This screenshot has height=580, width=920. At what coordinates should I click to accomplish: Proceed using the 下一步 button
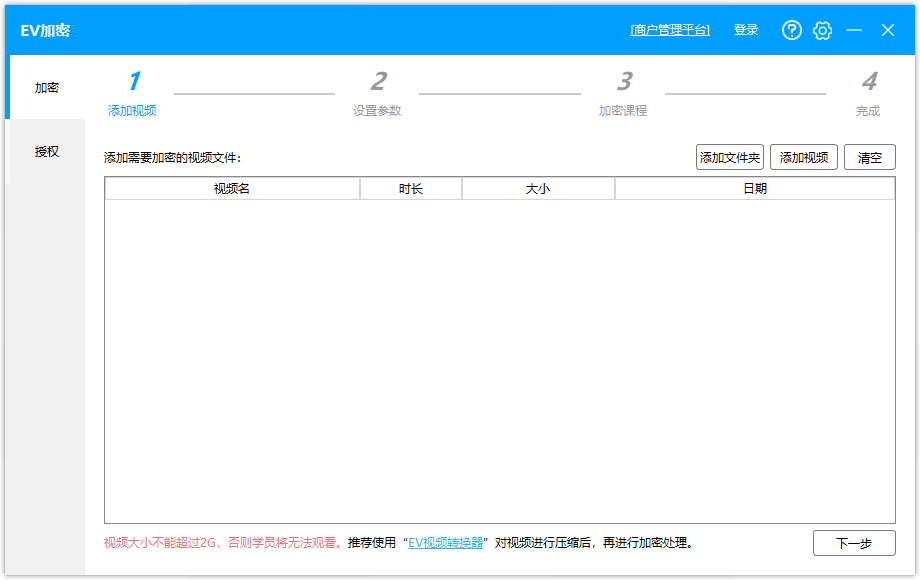854,543
